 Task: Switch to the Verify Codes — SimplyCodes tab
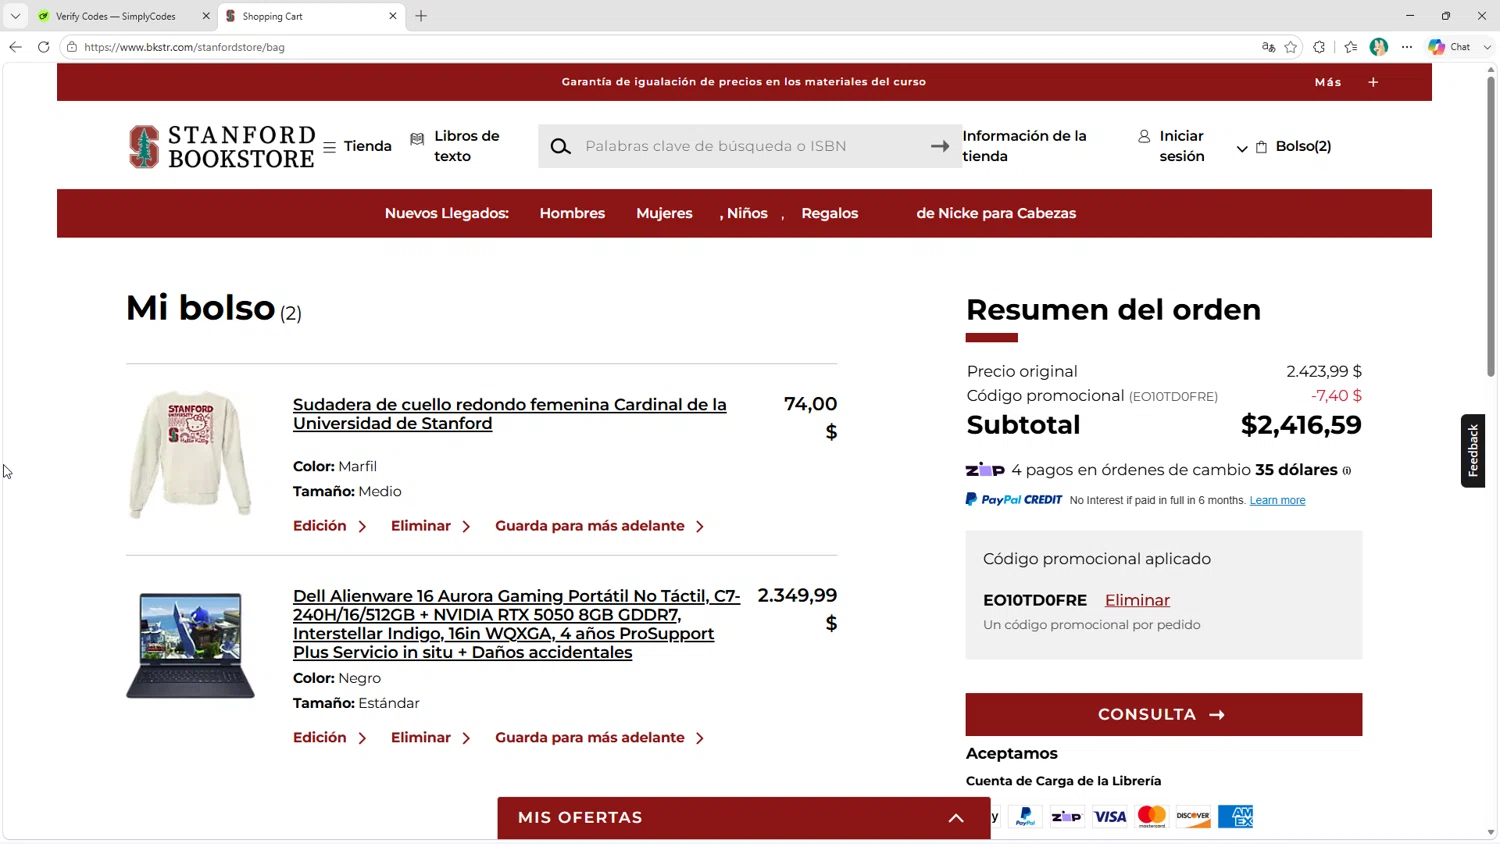(115, 16)
